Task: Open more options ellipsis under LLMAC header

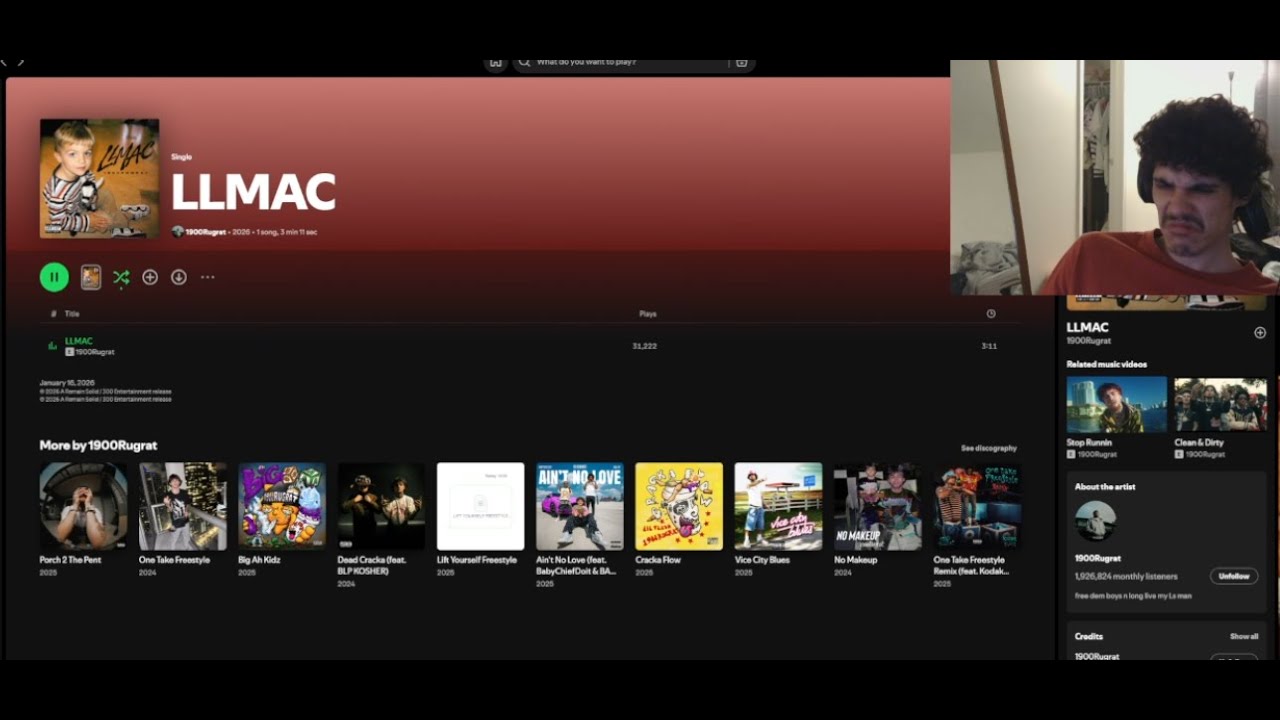Action: click(207, 277)
